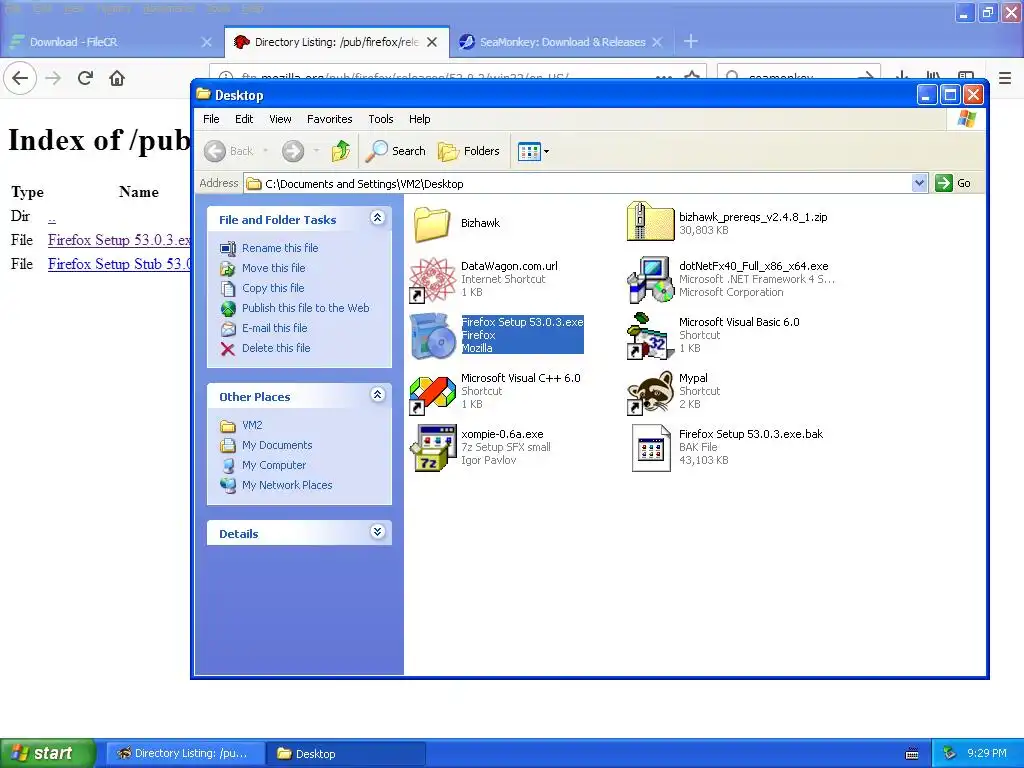This screenshot has width=1024, height=768.
Task: Click the browser Home button
Action: tap(117, 78)
